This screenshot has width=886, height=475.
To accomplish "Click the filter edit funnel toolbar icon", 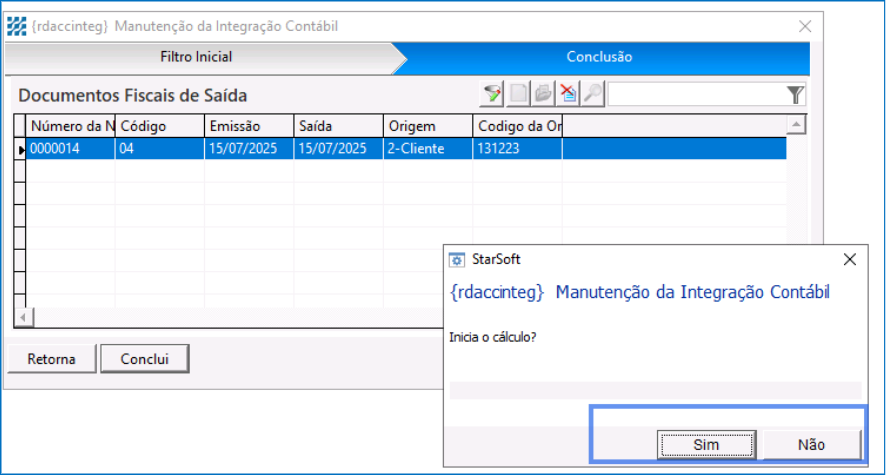I will click(x=492, y=94).
